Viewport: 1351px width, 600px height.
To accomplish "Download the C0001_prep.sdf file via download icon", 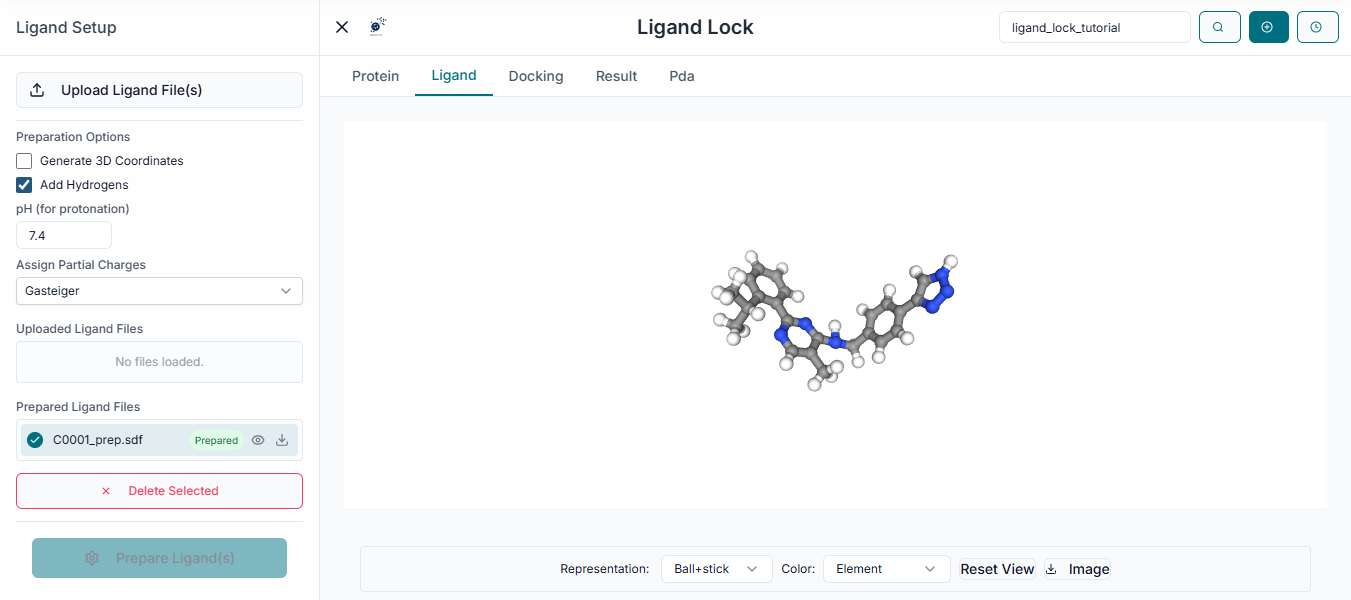I will coord(282,440).
